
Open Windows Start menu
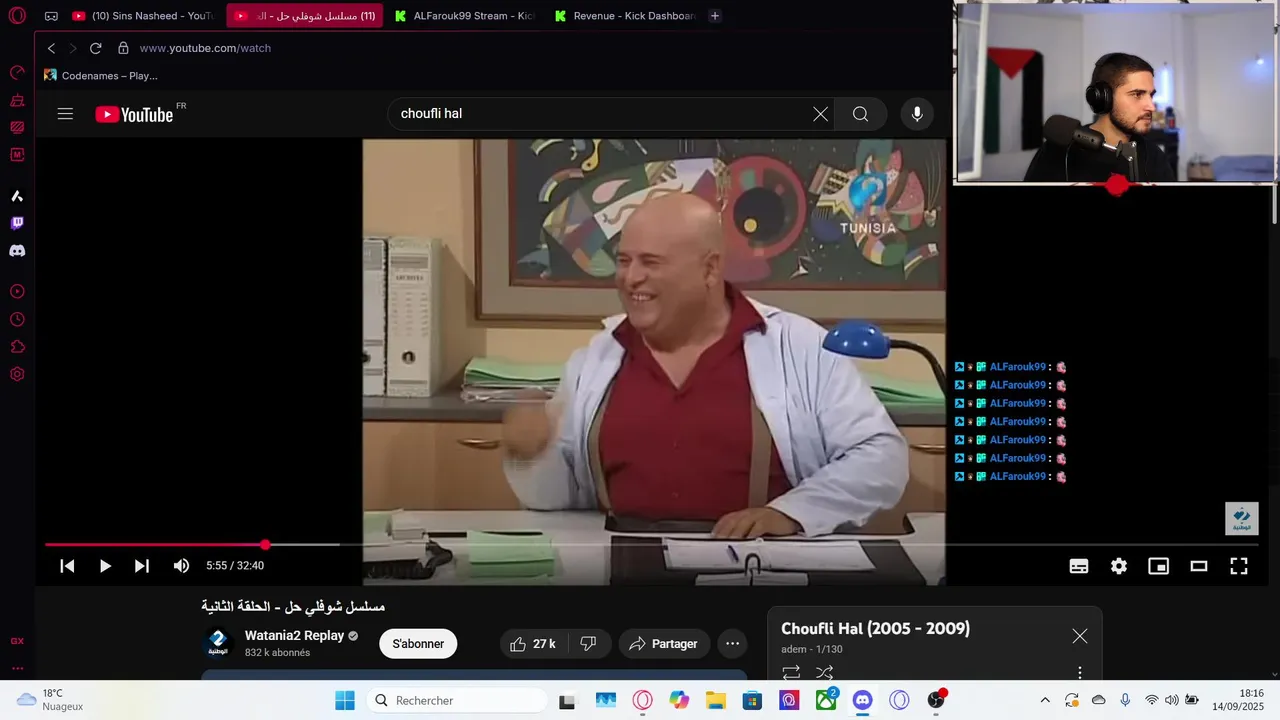pos(344,700)
